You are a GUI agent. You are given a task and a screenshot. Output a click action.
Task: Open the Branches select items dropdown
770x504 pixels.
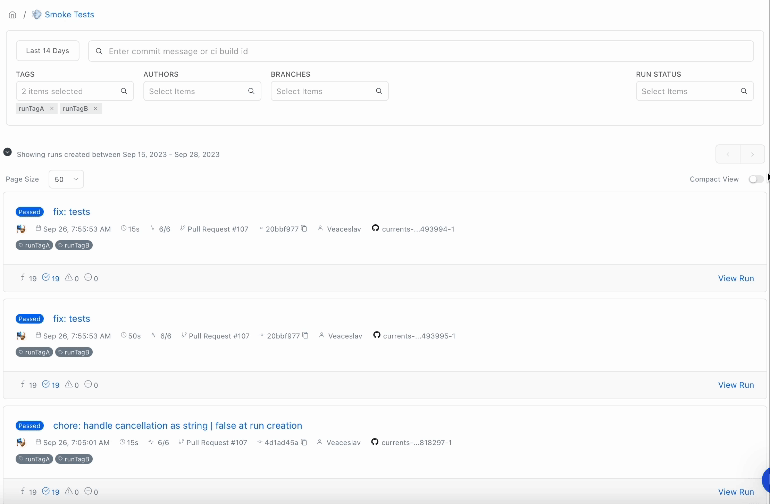coord(330,91)
